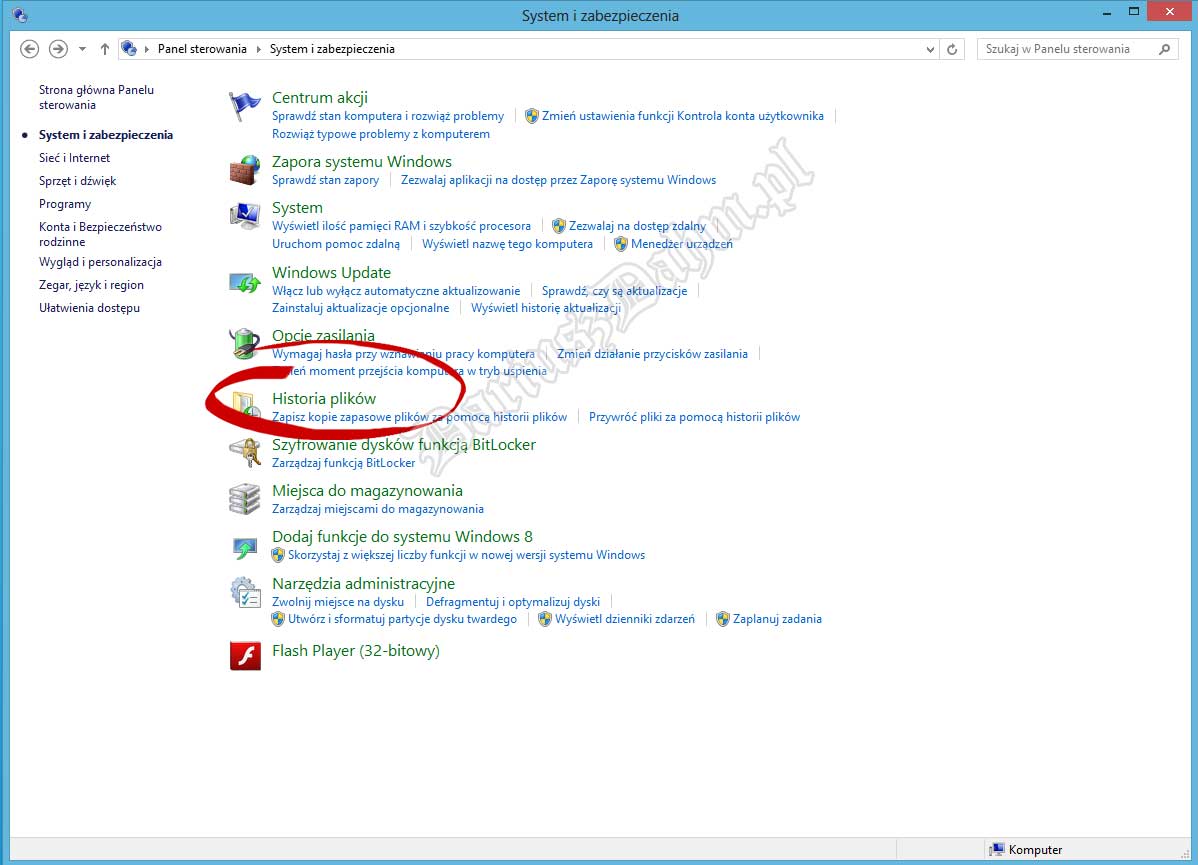The height and width of the screenshot is (865, 1198).
Task: Click Zmień działanie przycisków zasilania link
Action: 652,355
